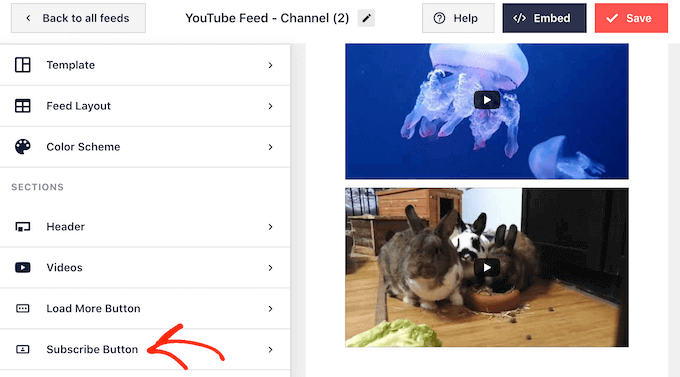This screenshot has height=377, width=680.
Task: Expand the Videos row chevron
Action: tap(270, 268)
